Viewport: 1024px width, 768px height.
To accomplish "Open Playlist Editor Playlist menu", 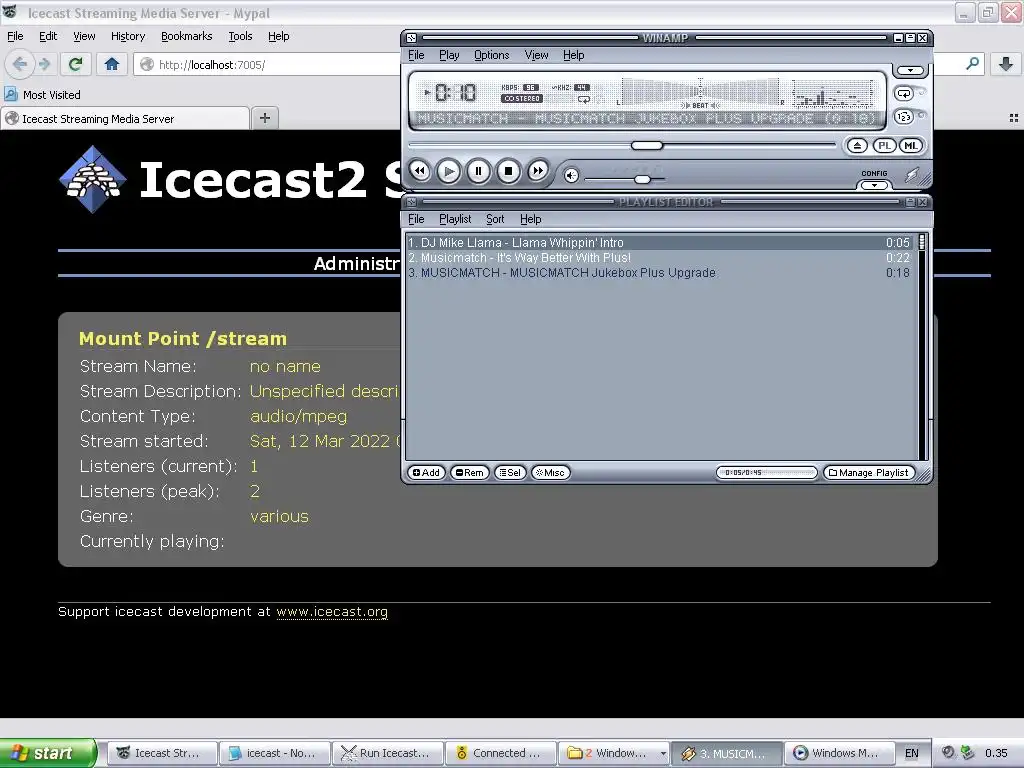I will pos(455,219).
